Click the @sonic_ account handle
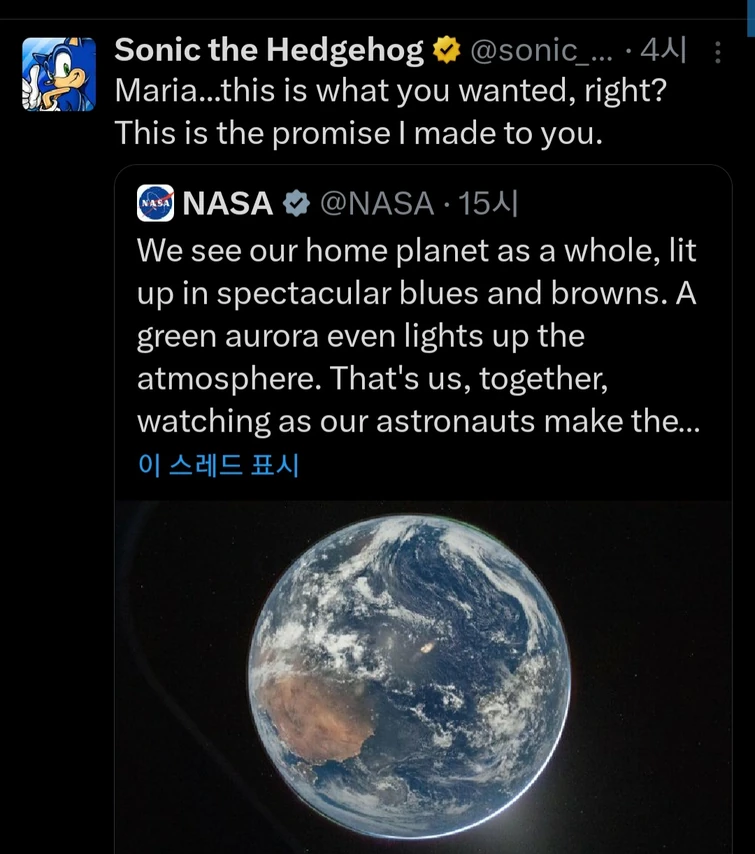755x854 pixels. tap(538, 50)
